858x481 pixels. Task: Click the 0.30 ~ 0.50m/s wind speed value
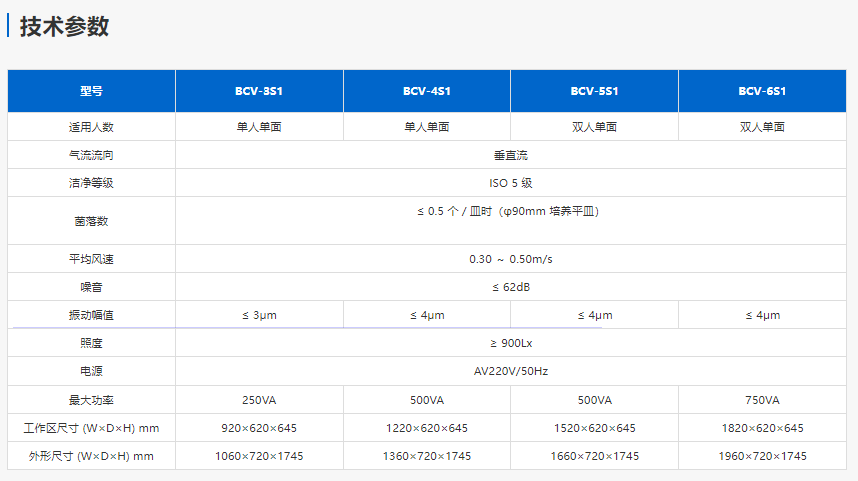pos(510,259)
